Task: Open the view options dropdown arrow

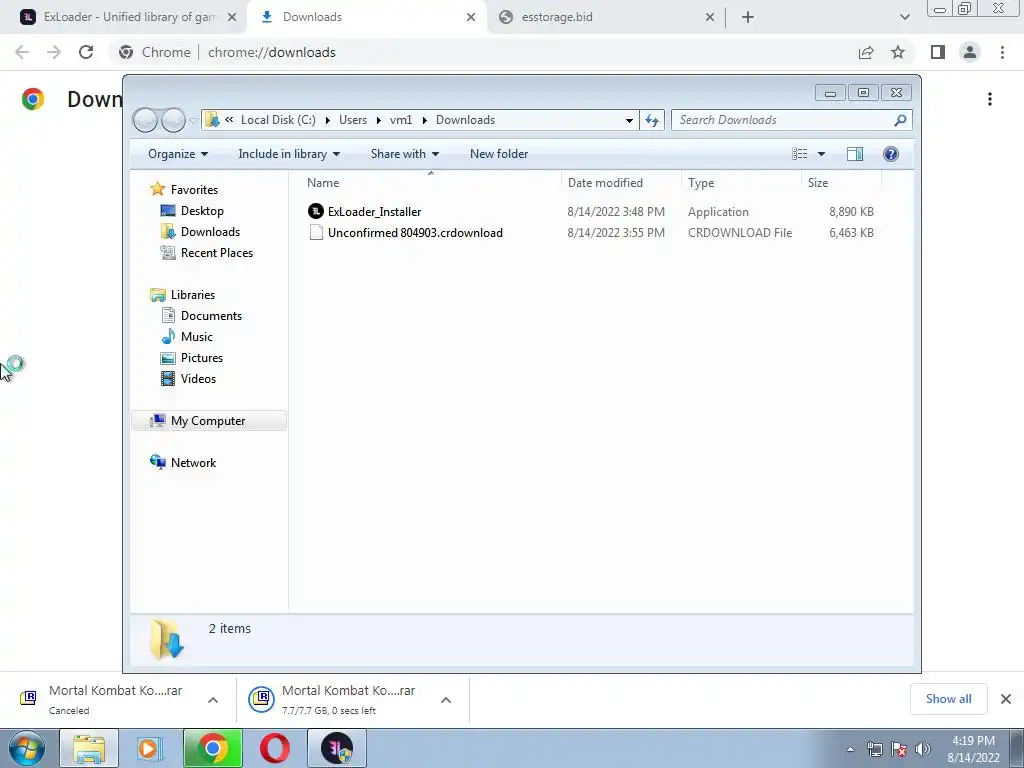Action: (822, 154)
